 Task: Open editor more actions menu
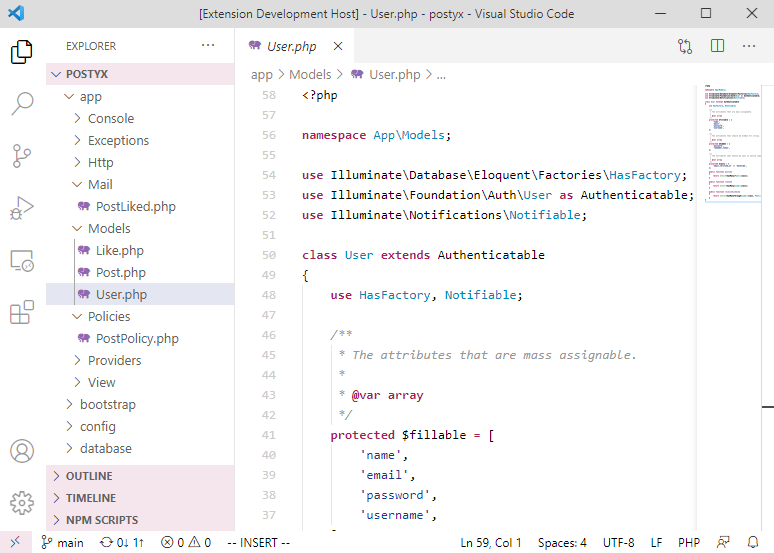point(749,46)
